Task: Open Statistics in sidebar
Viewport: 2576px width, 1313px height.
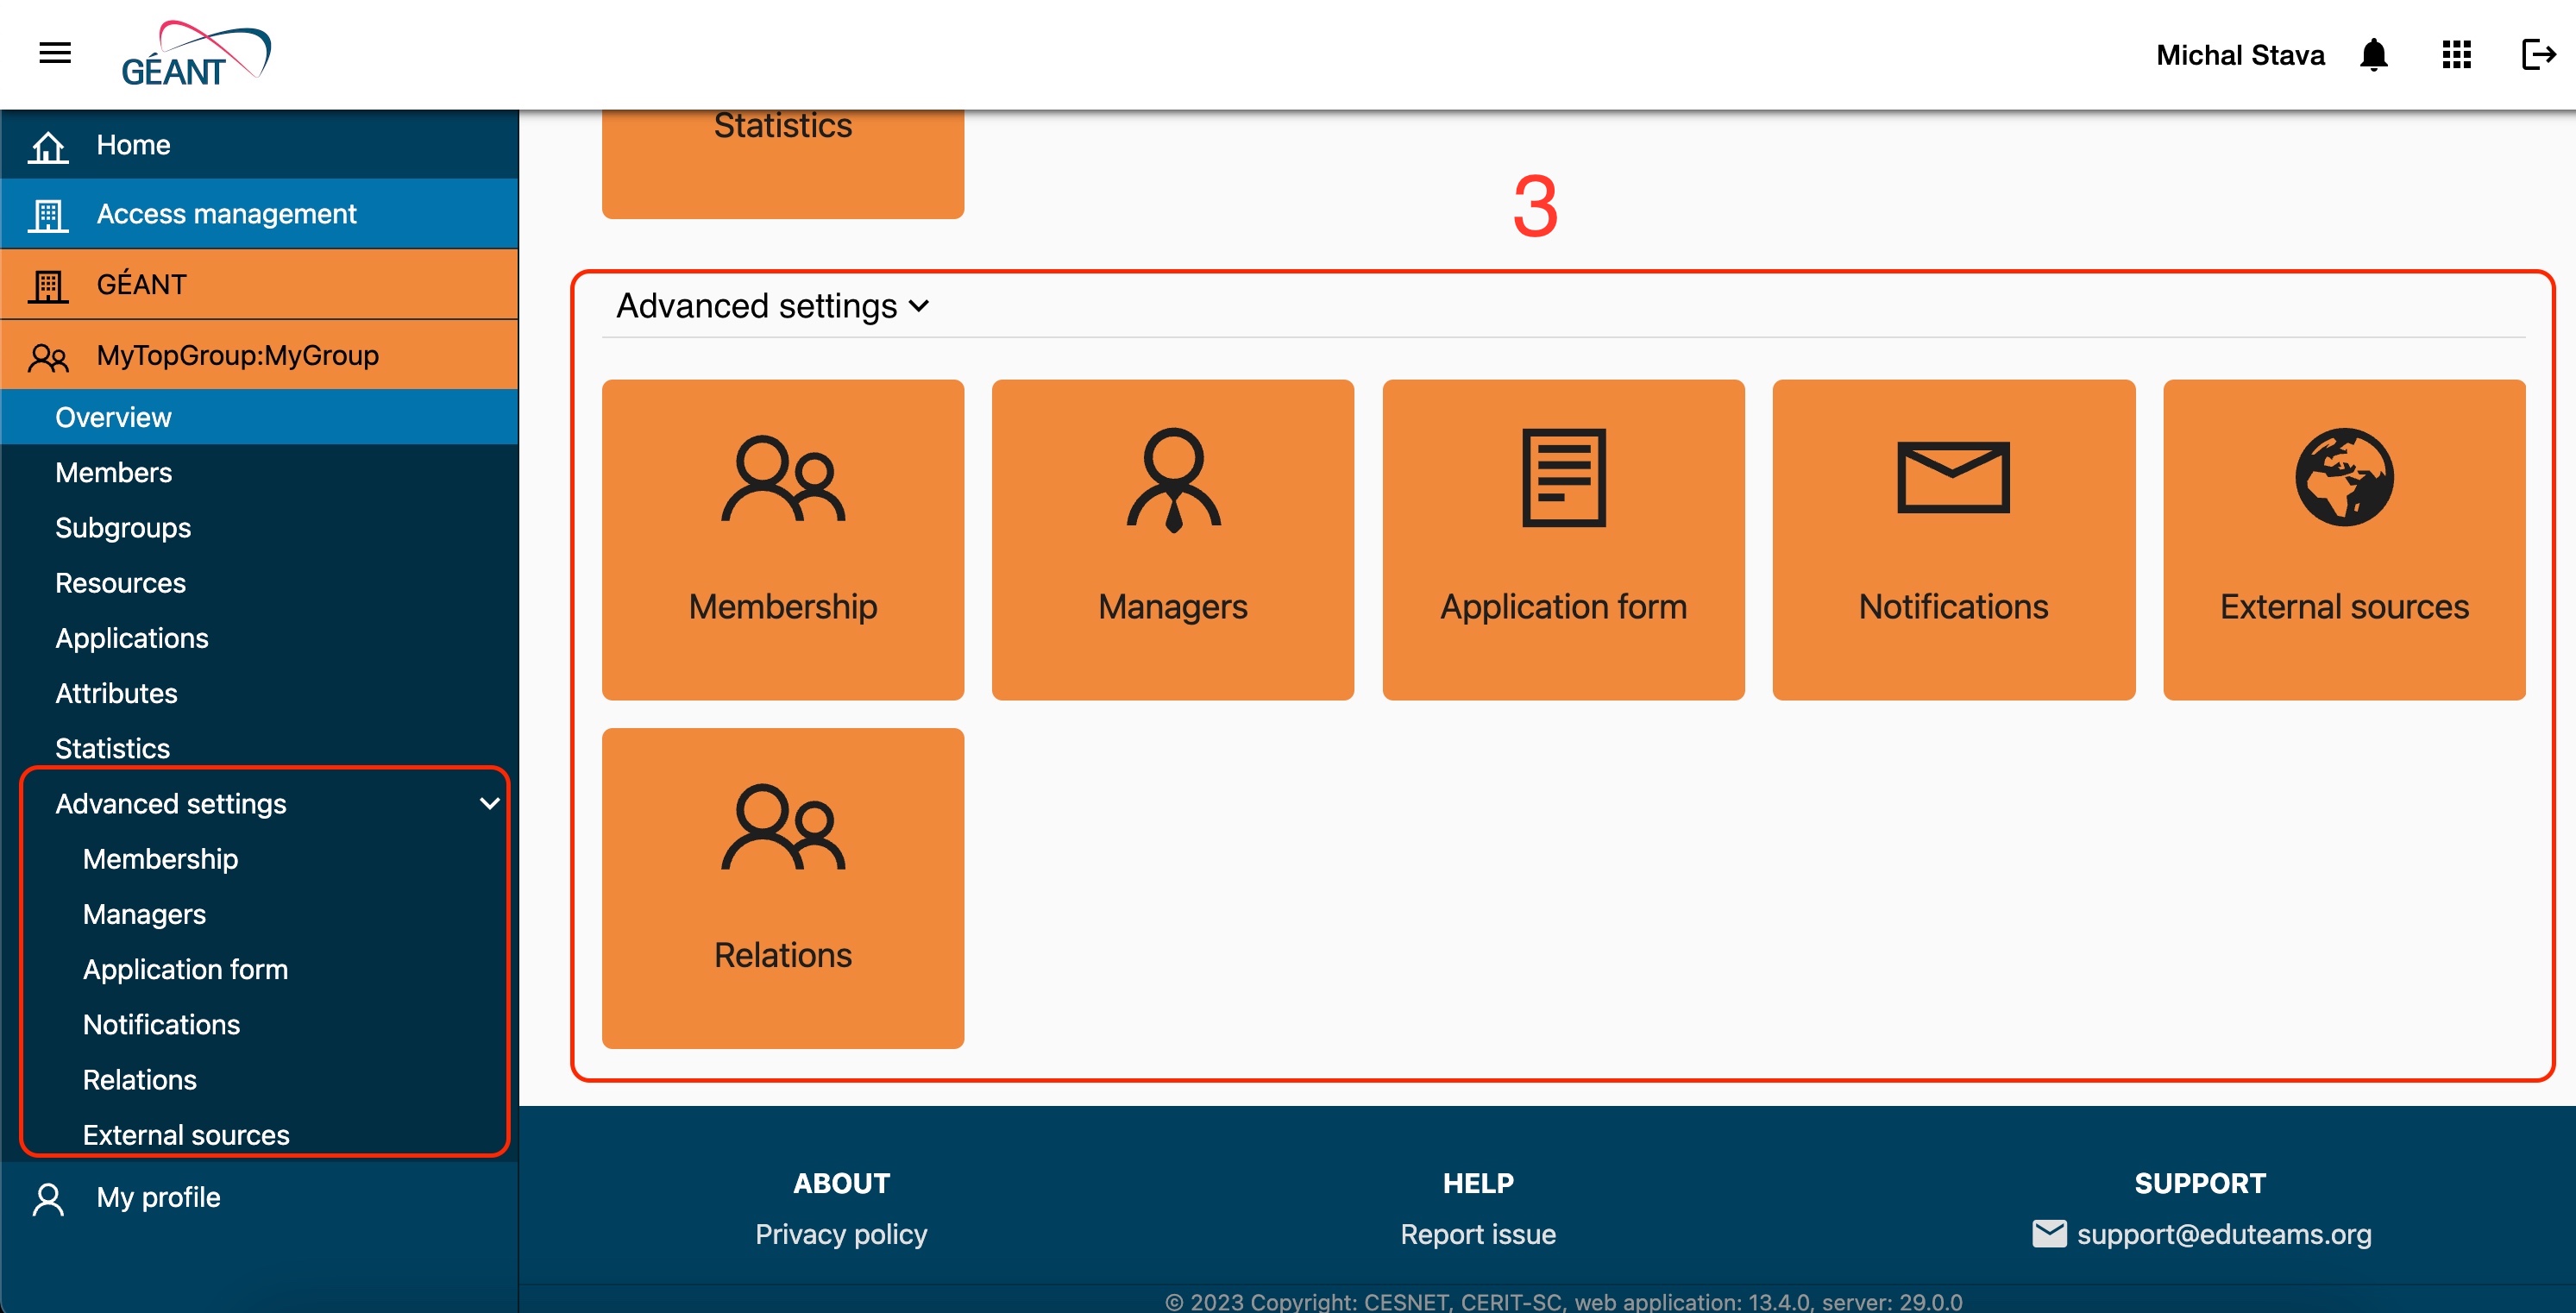Action: 259,748
